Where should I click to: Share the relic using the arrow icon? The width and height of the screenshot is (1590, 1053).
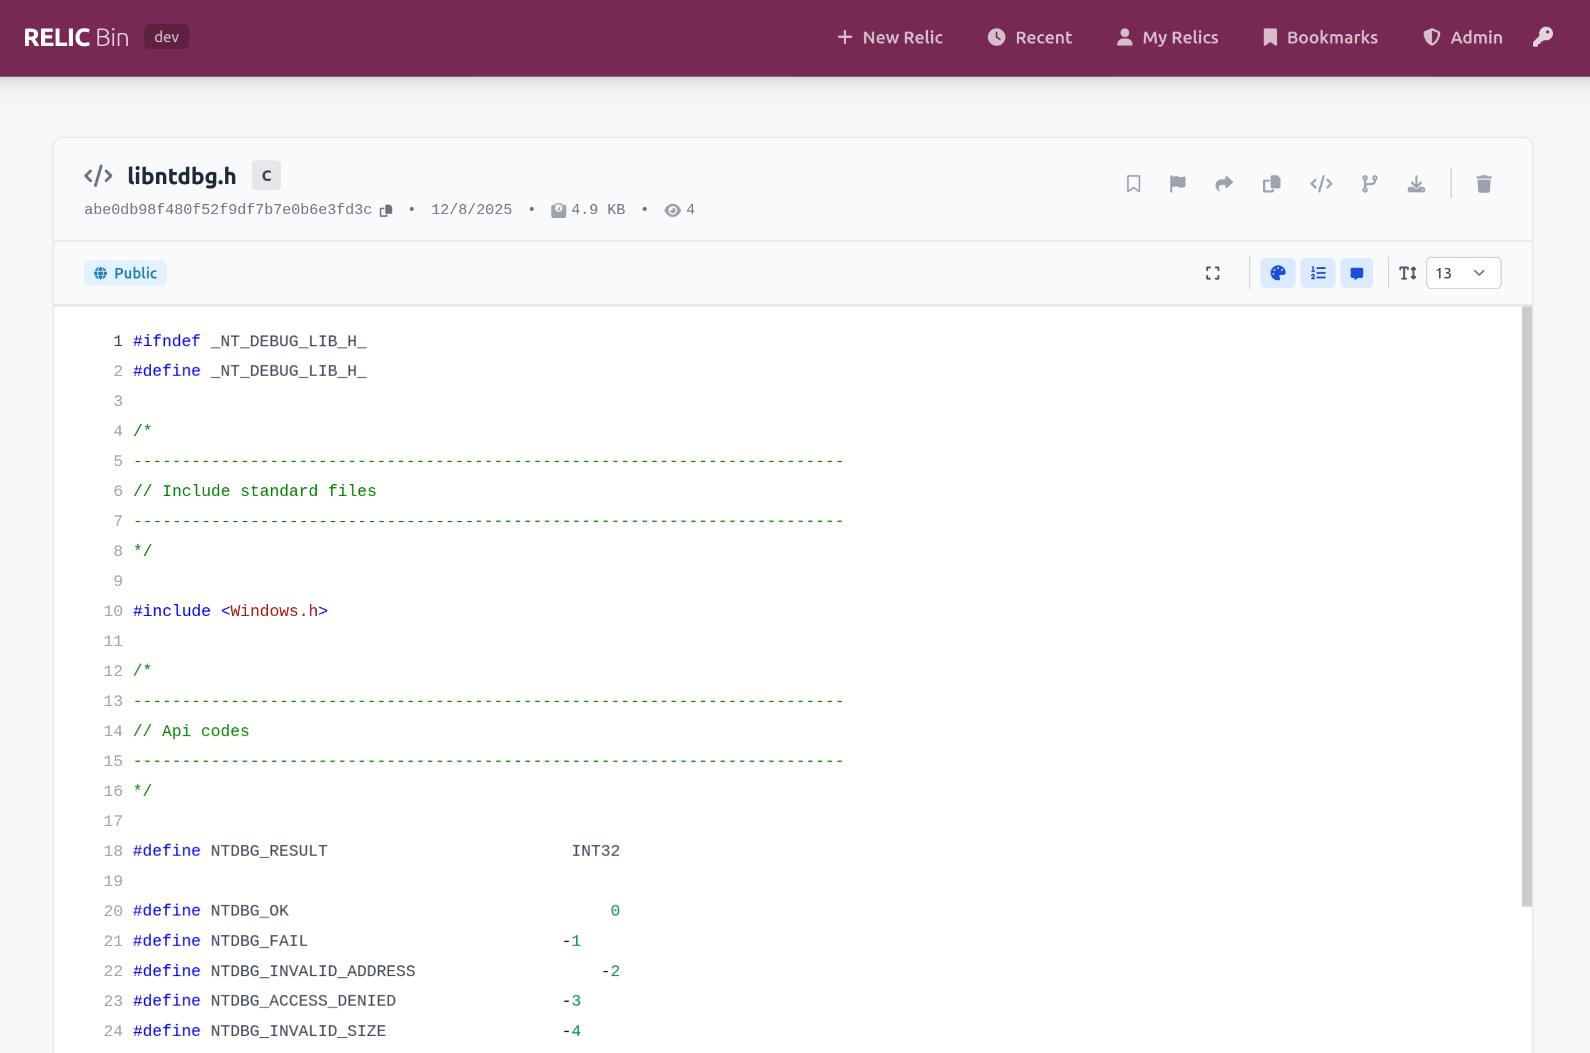click(x=1224, y=184)
